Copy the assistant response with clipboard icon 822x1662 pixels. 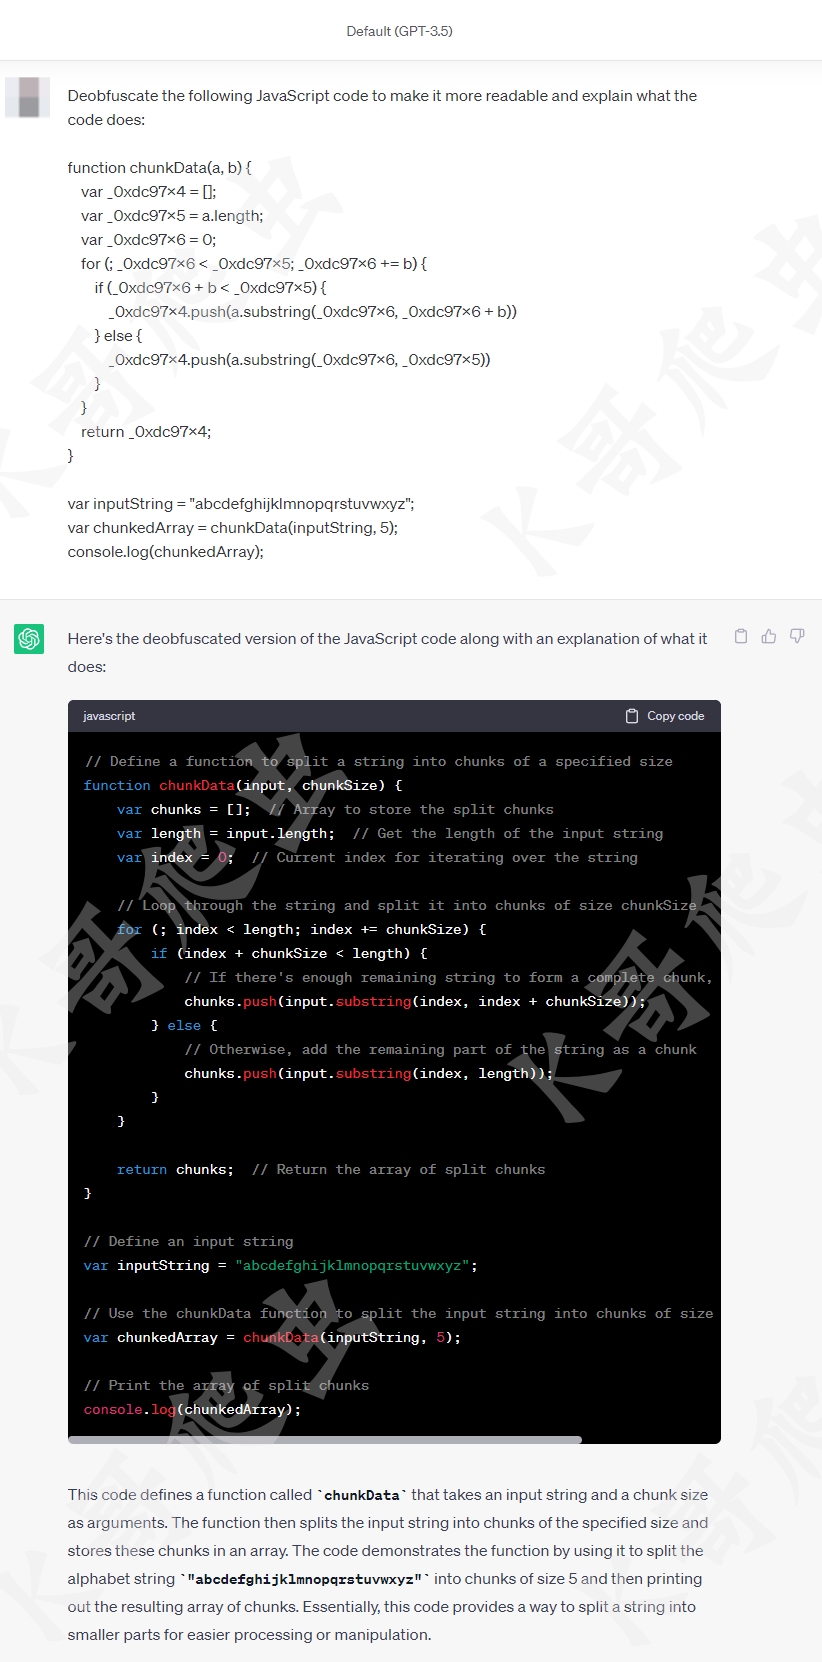(741, 636)
